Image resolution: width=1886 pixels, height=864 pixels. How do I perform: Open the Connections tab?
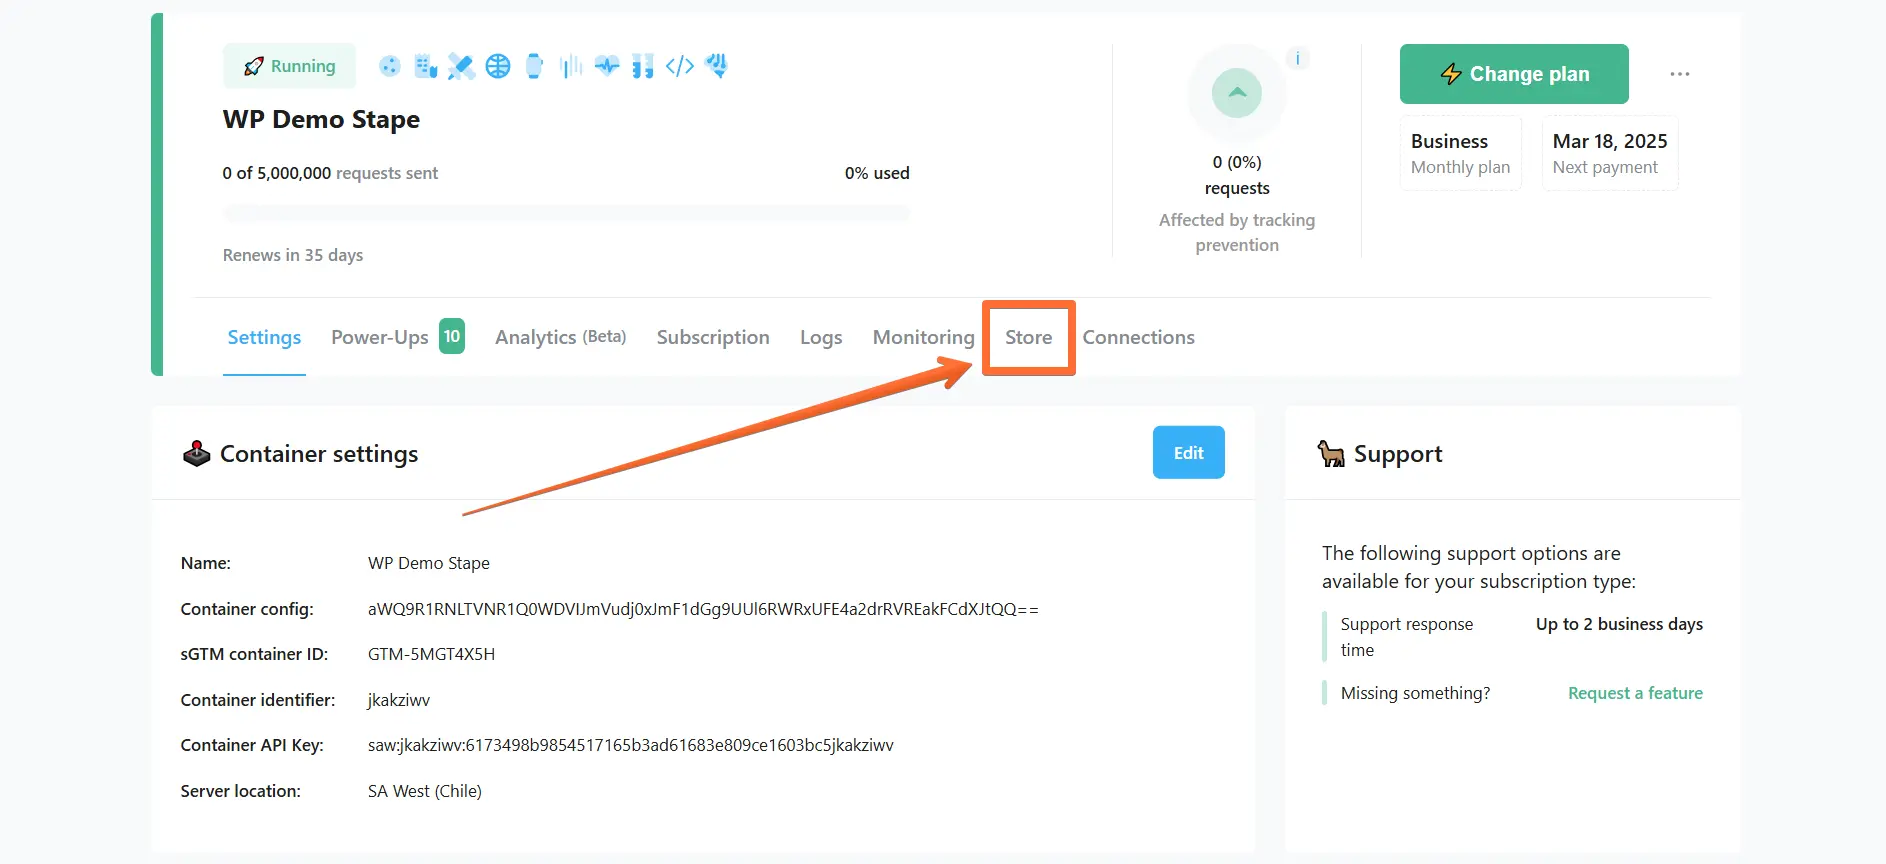coord(1138,337)
